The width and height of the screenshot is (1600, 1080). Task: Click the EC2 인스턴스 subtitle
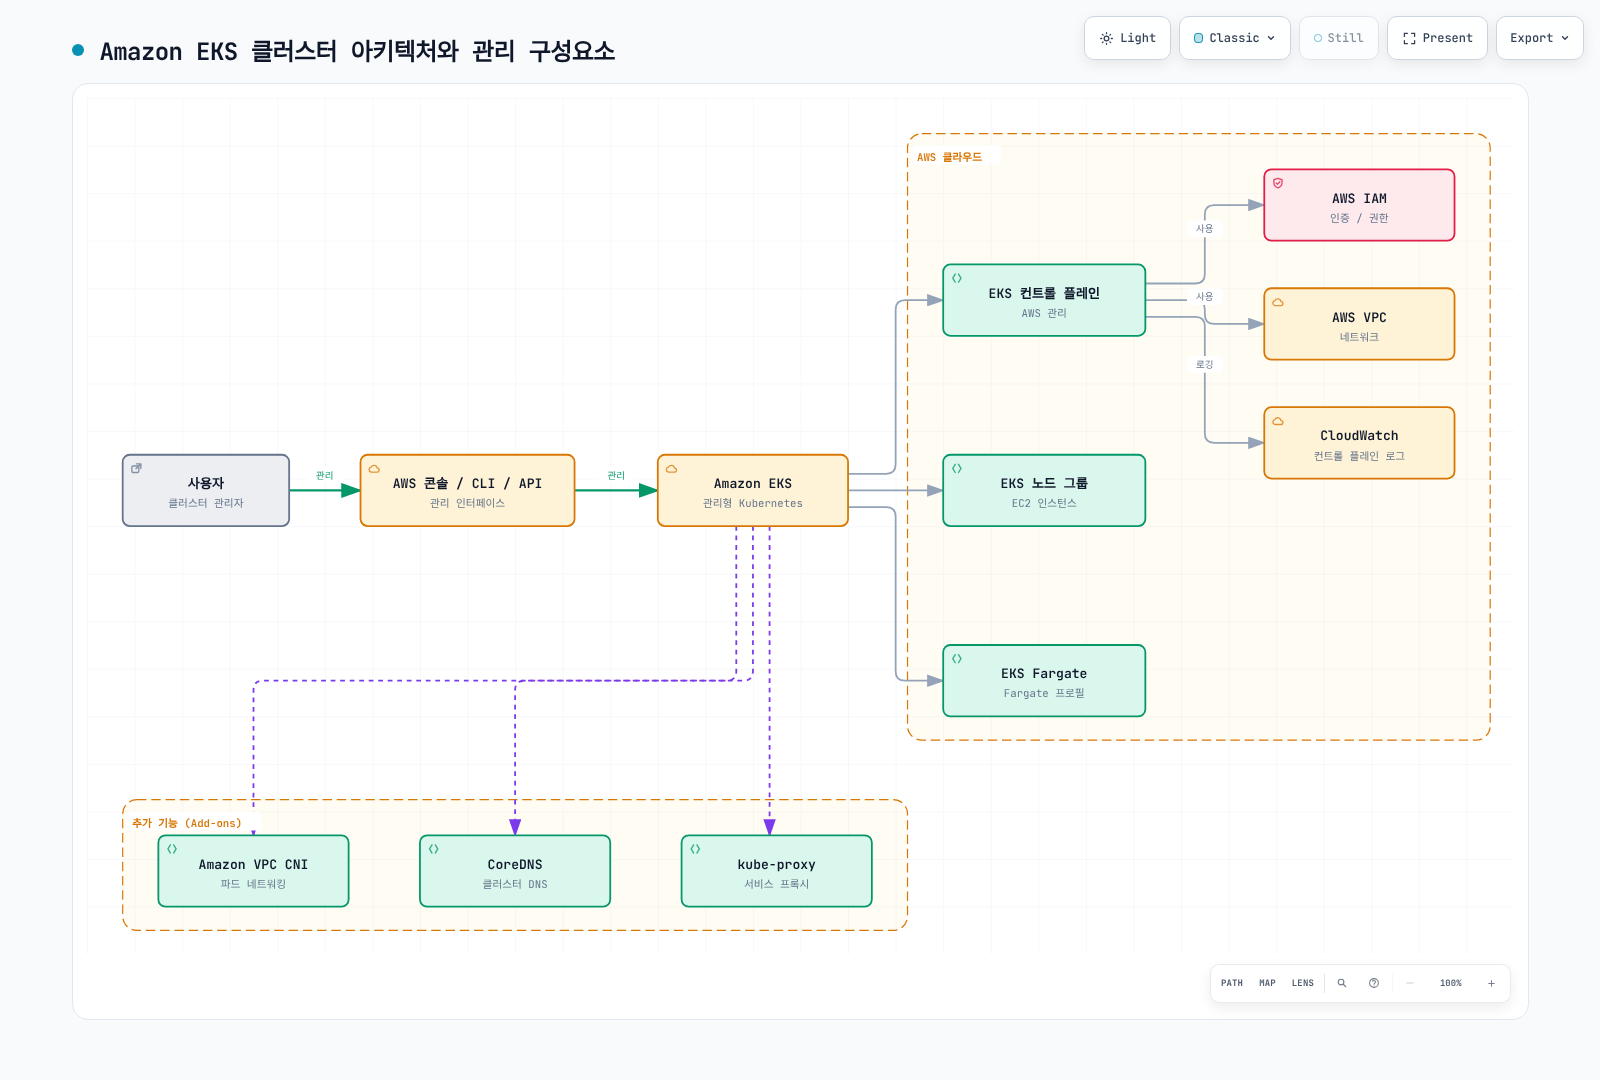click(x=1044, y=503)
